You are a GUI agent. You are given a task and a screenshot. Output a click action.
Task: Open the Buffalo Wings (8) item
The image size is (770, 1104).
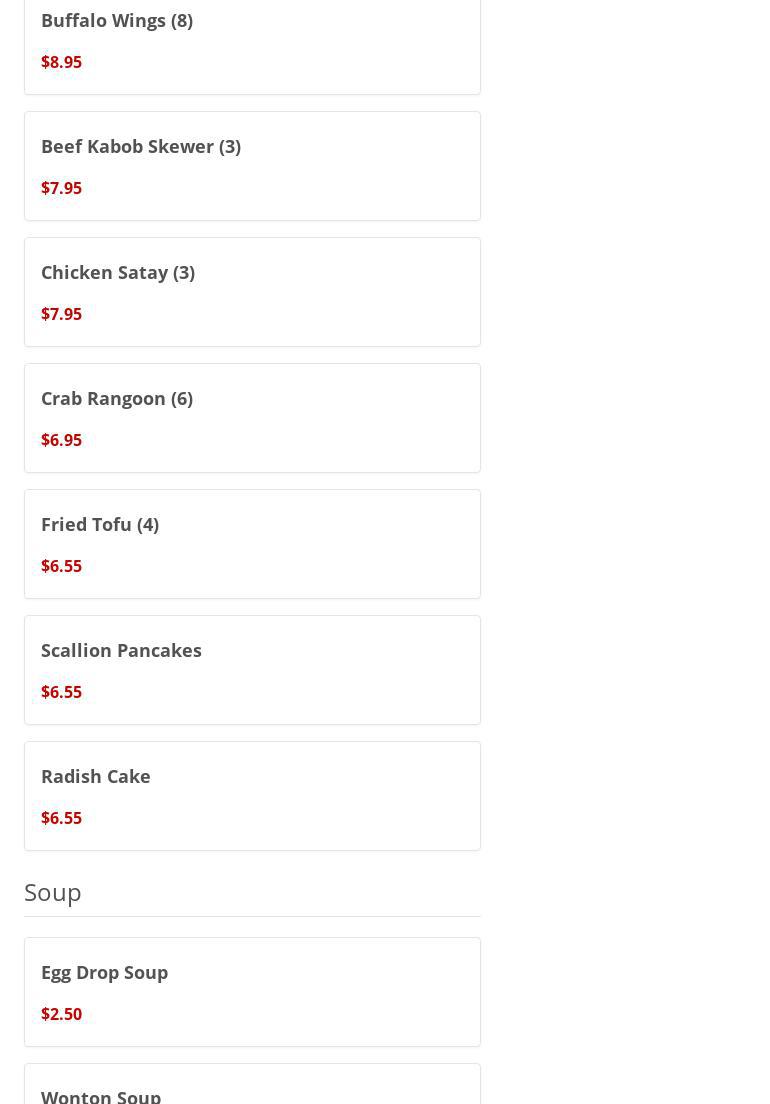(x=117, y=20)
